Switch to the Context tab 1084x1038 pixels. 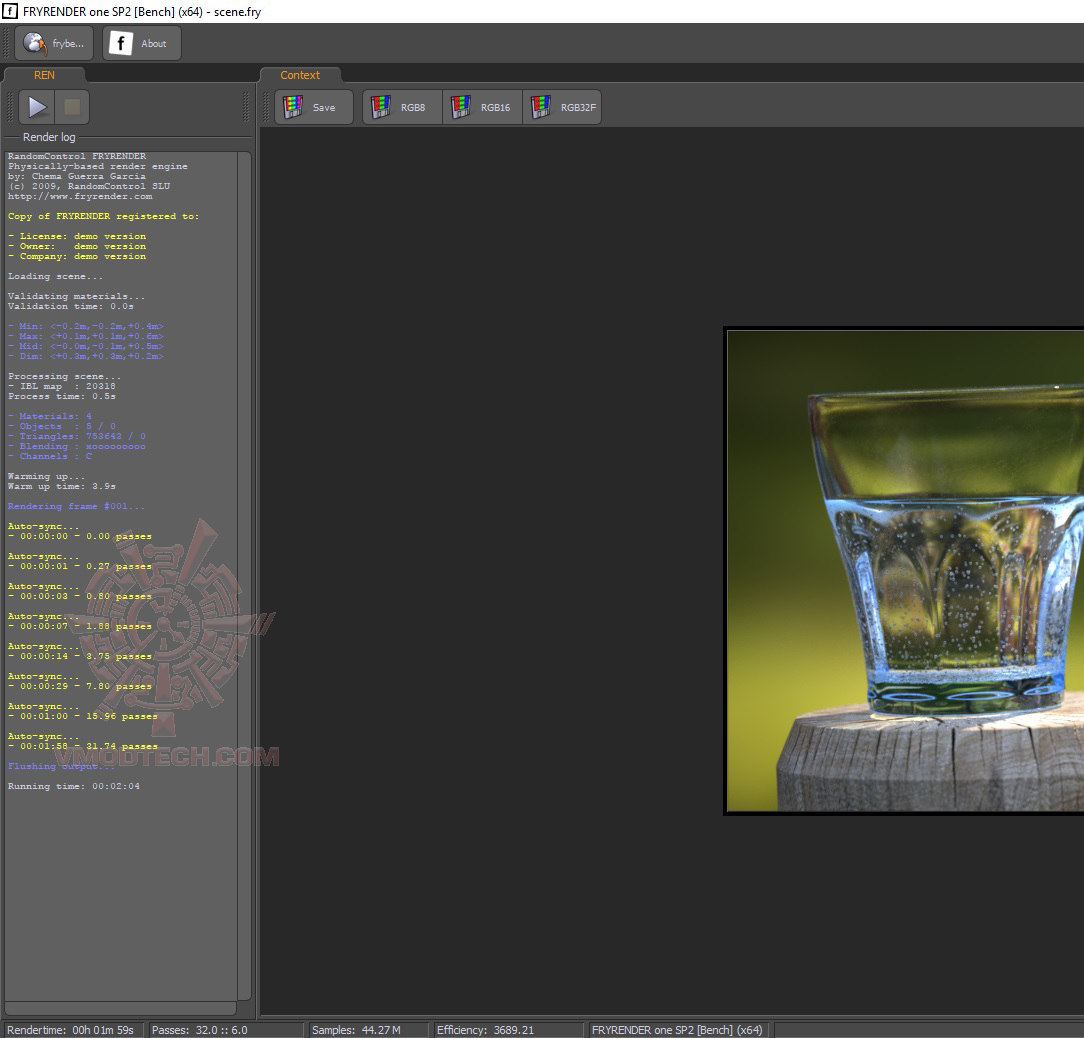click(x=300, y=75)
